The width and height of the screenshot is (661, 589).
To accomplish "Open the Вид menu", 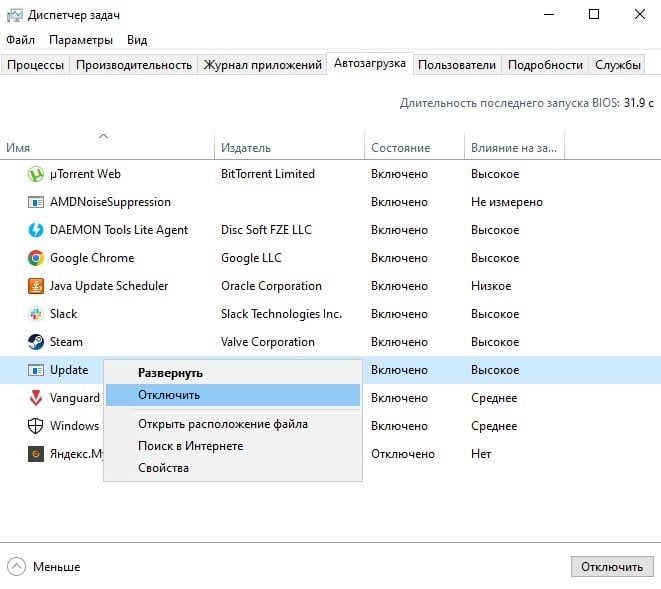I will pyautogui.click(x=137, y=40).
